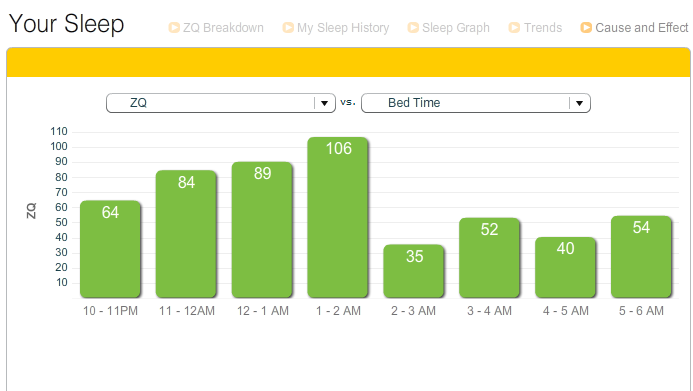Select the 106 bar for 1 - 2 AM
Image resolution: width=693 pixels, height=391 pixels.
pos(338,217)
